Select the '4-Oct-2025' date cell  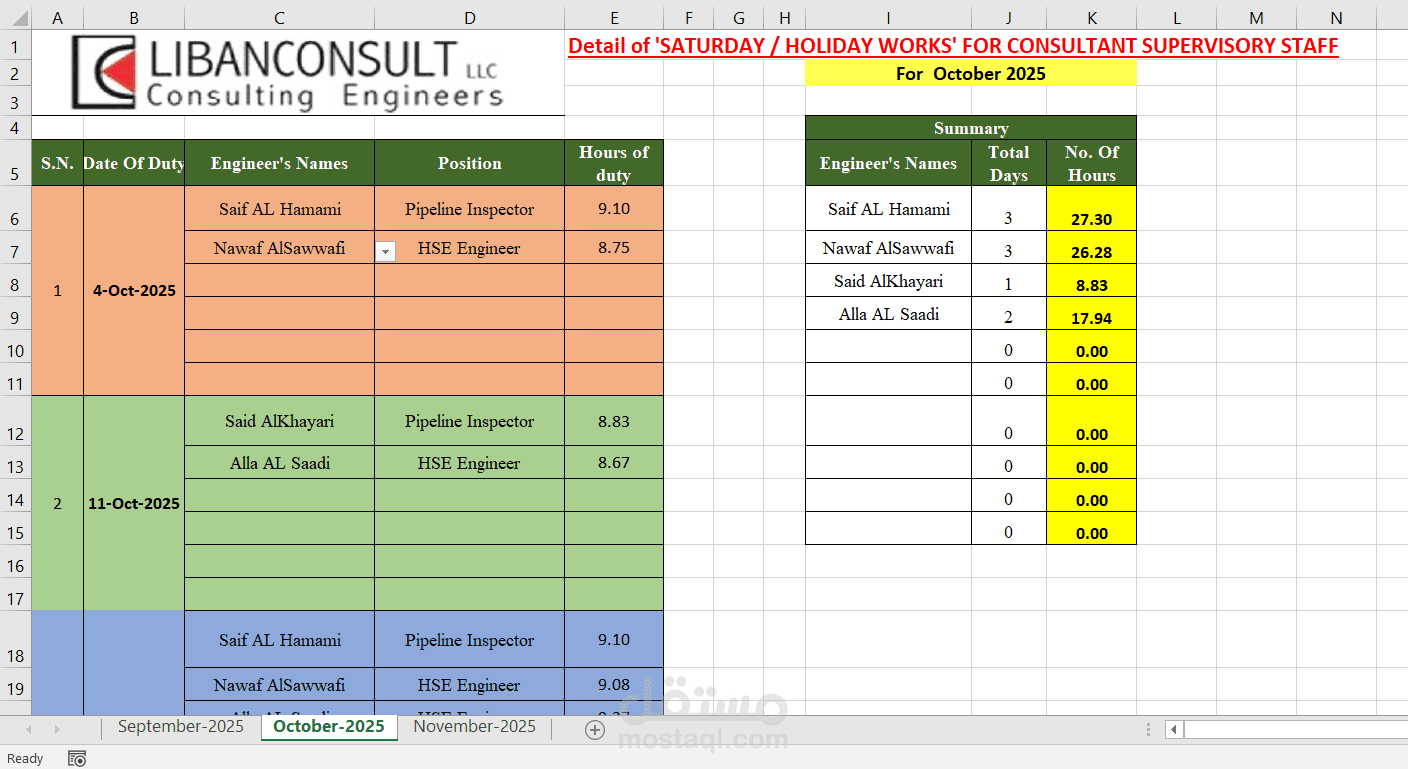pos(134,291)
